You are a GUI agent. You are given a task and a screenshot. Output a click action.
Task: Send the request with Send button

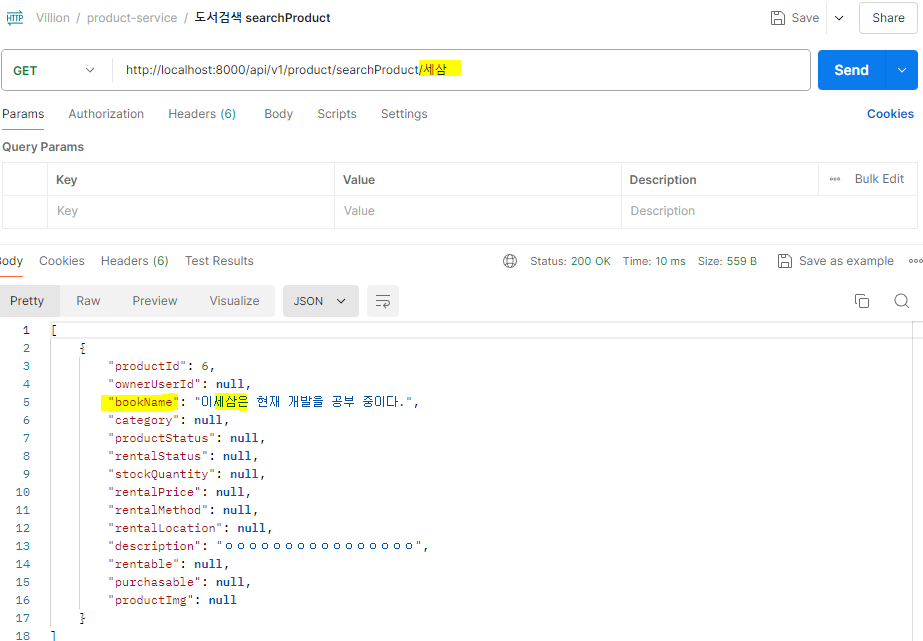[x=851, y=70]
